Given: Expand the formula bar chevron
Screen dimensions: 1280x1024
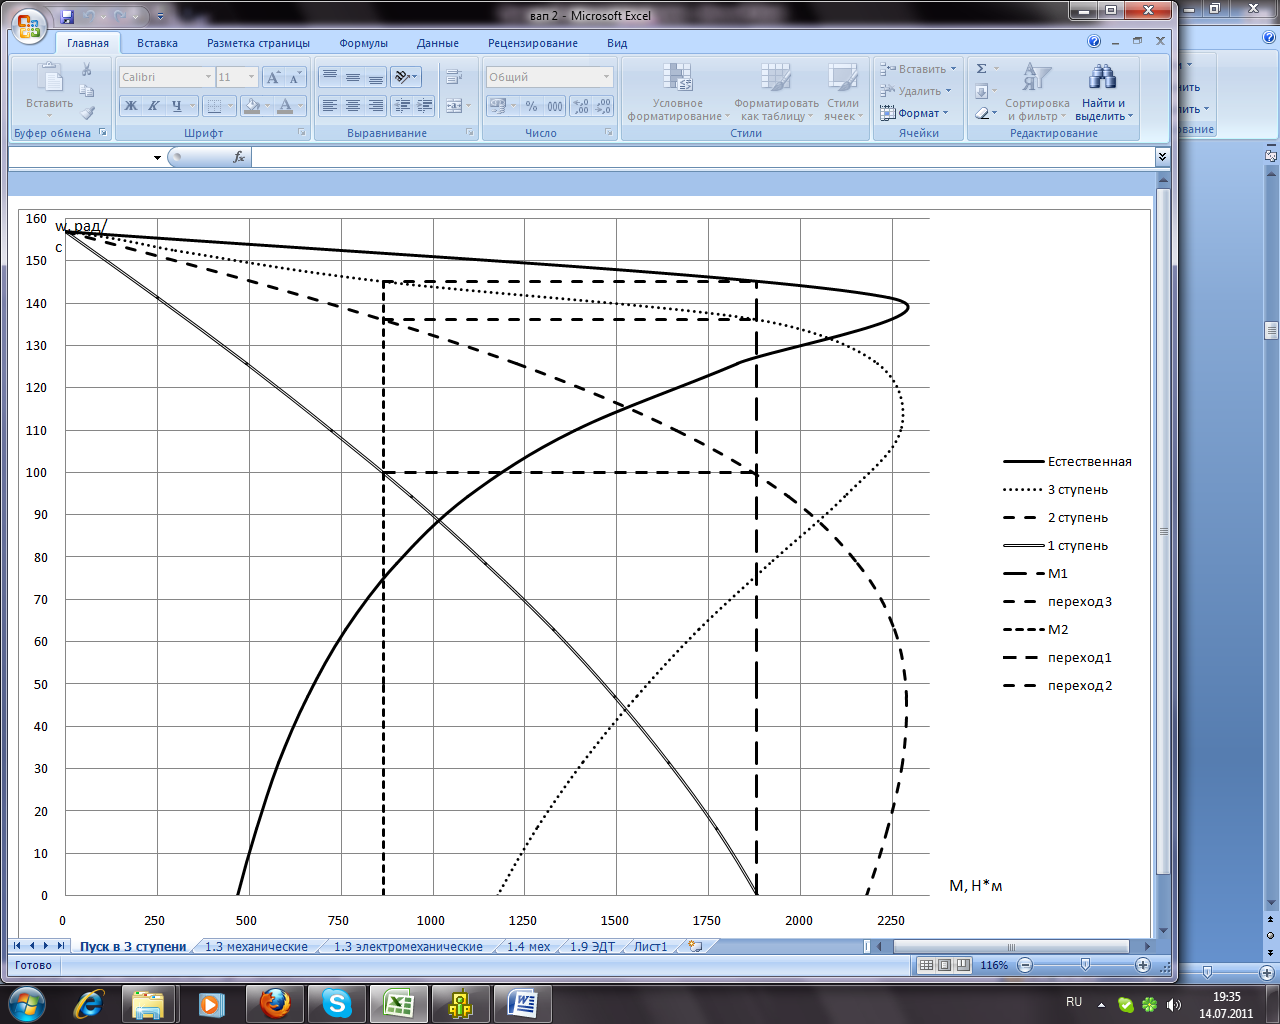Looking at the screenshot, I should point(1162,157).
